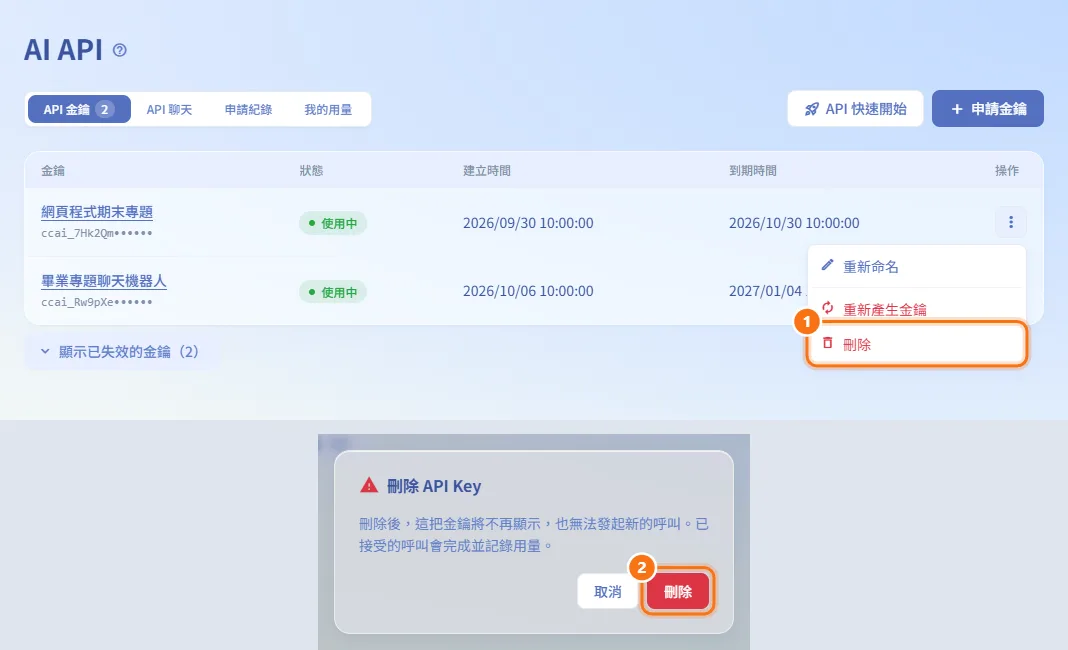Pick 刪除 from the actions menu
The height and width of the screenshot is (650, 1068).
pos(917,344)
